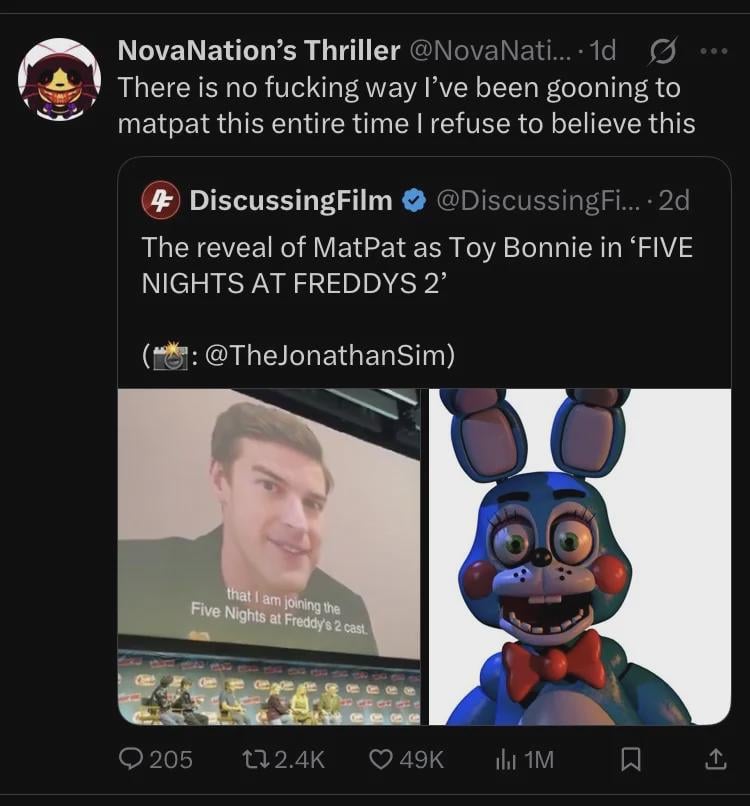Bookmark this post
The height and width of the screenshot is (806, 750).
630,760
